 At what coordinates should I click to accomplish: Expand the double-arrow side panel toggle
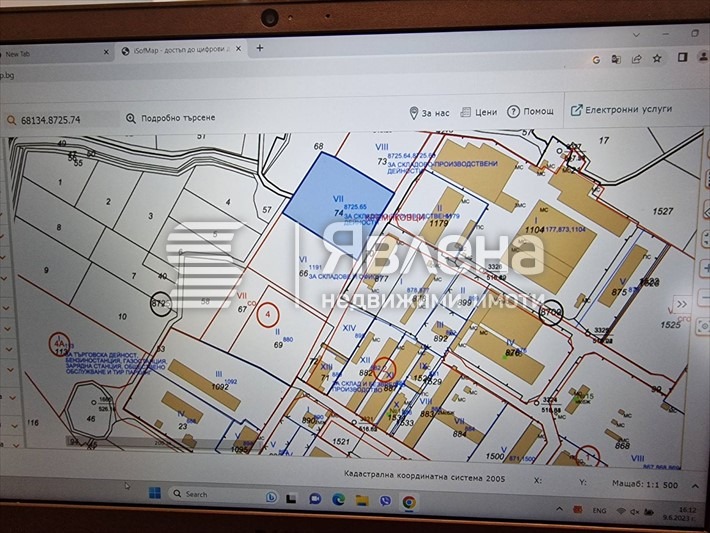pos(682,304)
